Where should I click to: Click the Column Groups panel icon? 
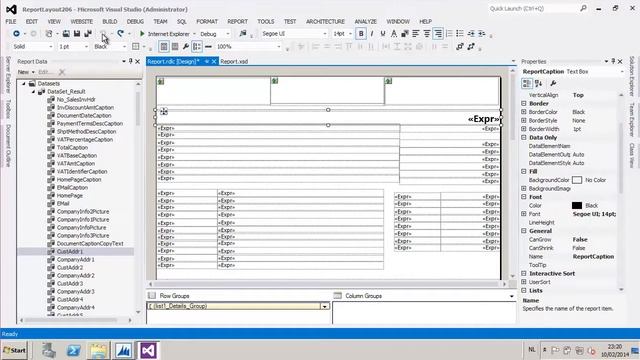(338, 296)
